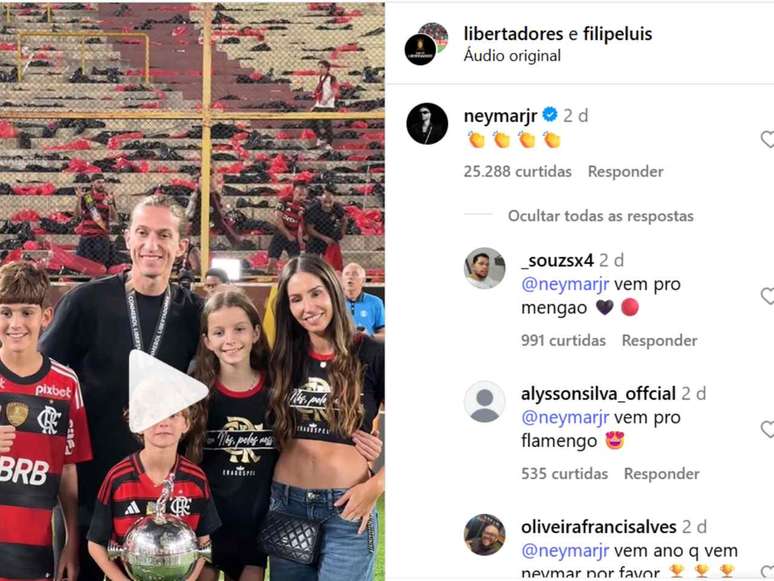Viewport: 774px width, 581px height.
Task: Open neymarjr's profile picture
Action: (427, 123)
